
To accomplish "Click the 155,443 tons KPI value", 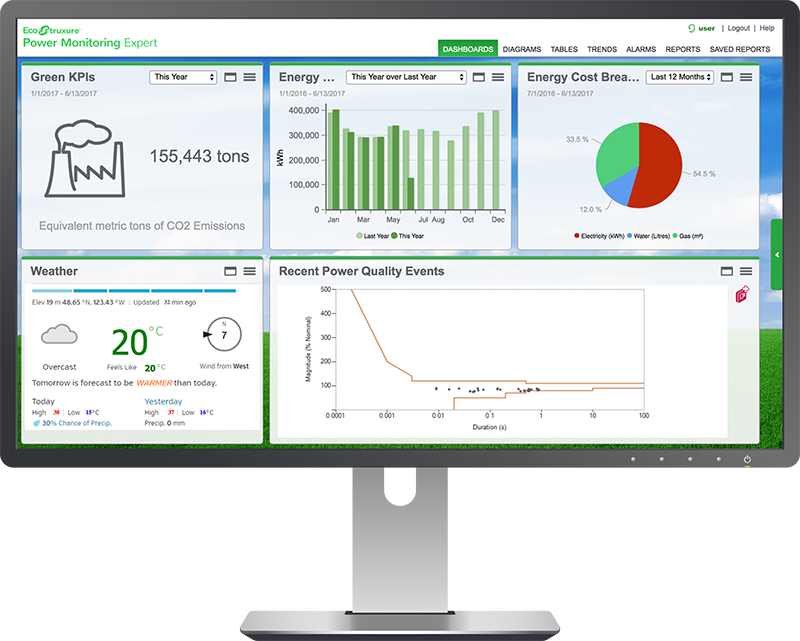I will click(199, 156).
